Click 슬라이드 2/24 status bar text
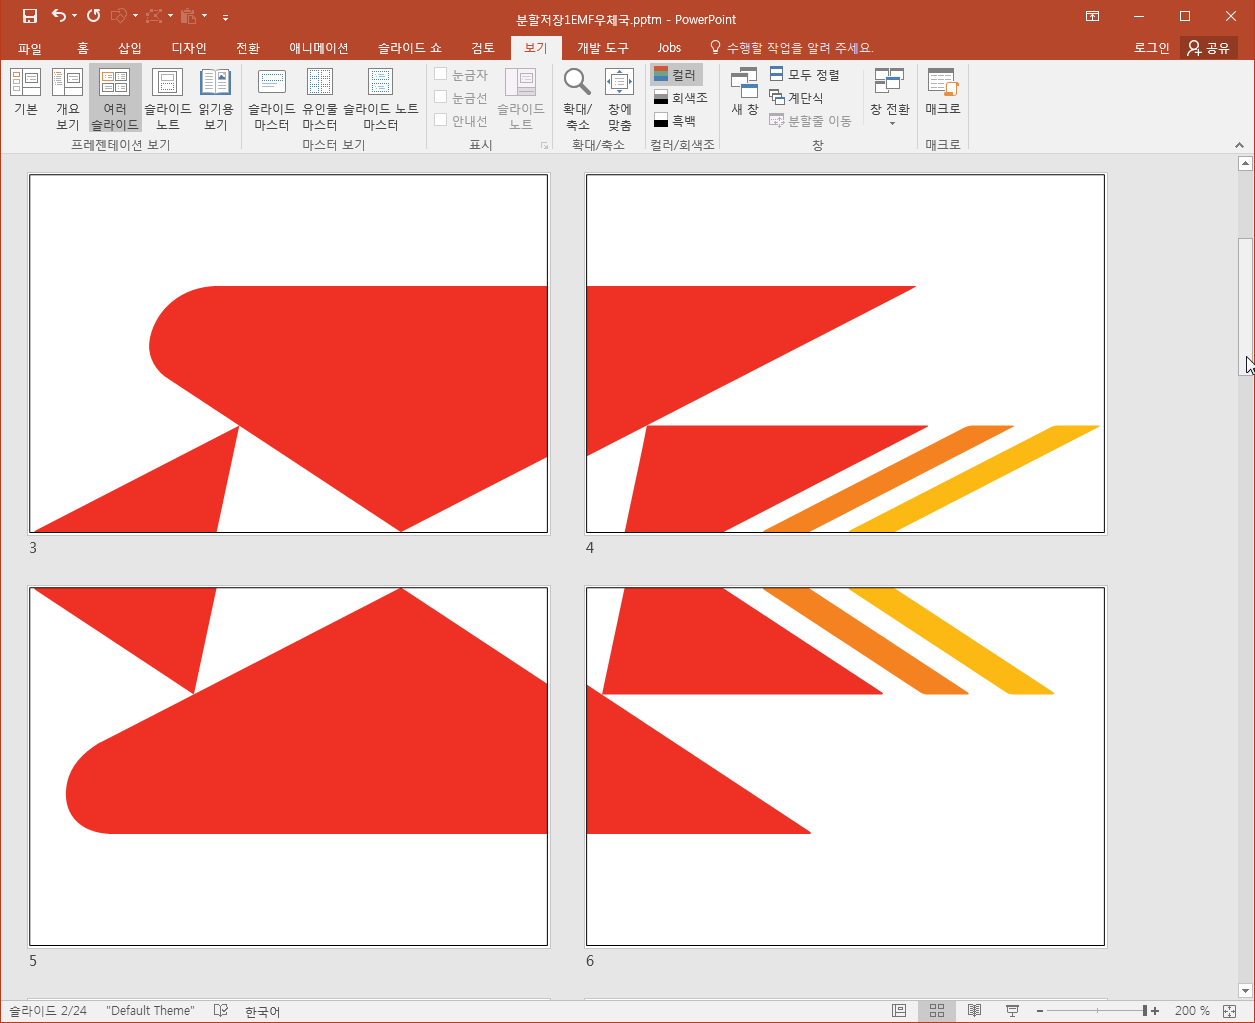 (48, 1011)
